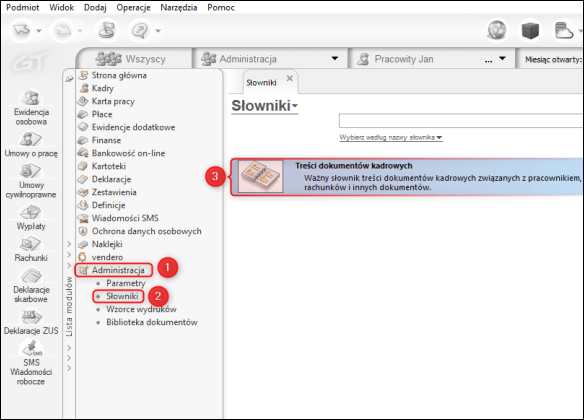The width and height of the screenshot is (584, 420).
Task: Click the Treści dokumentów kadrowych book thumbnail
Action: click(x=260, y=176)
